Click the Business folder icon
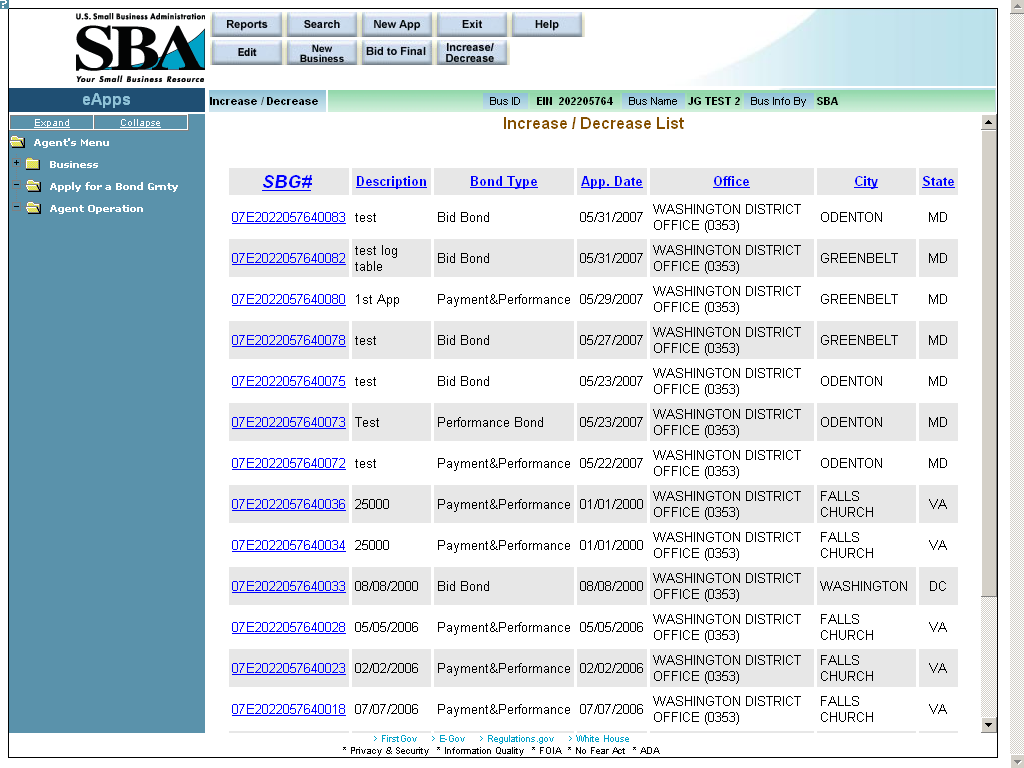 pos(33,165)
